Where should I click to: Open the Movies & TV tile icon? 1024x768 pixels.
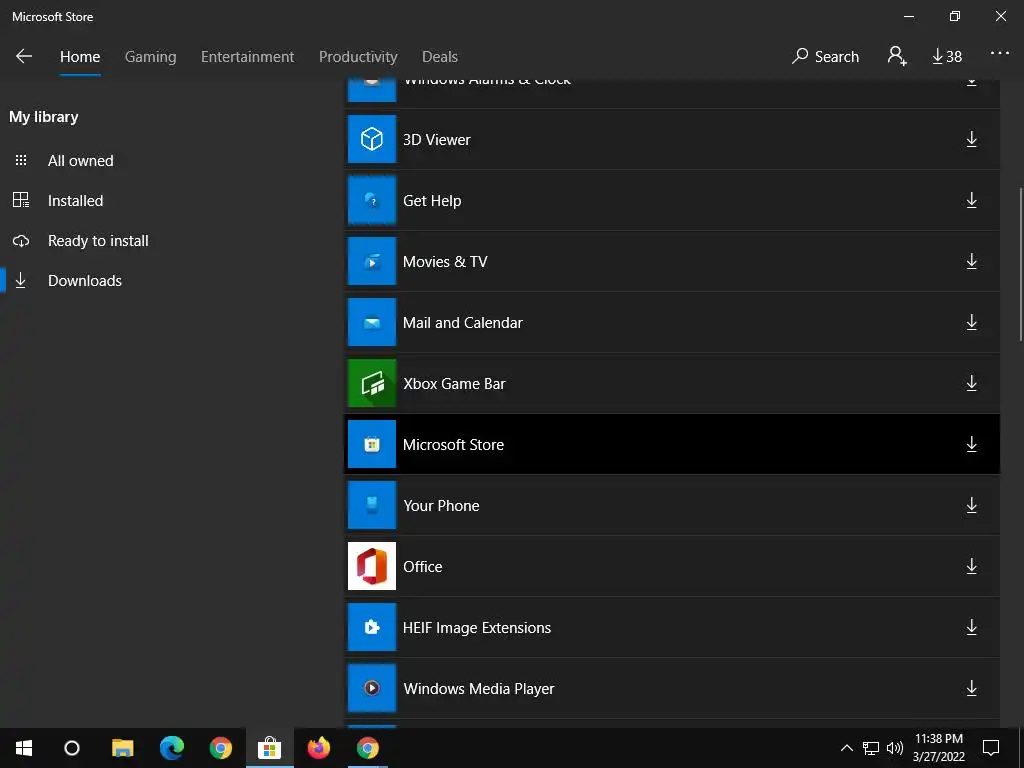pos(372,261)
